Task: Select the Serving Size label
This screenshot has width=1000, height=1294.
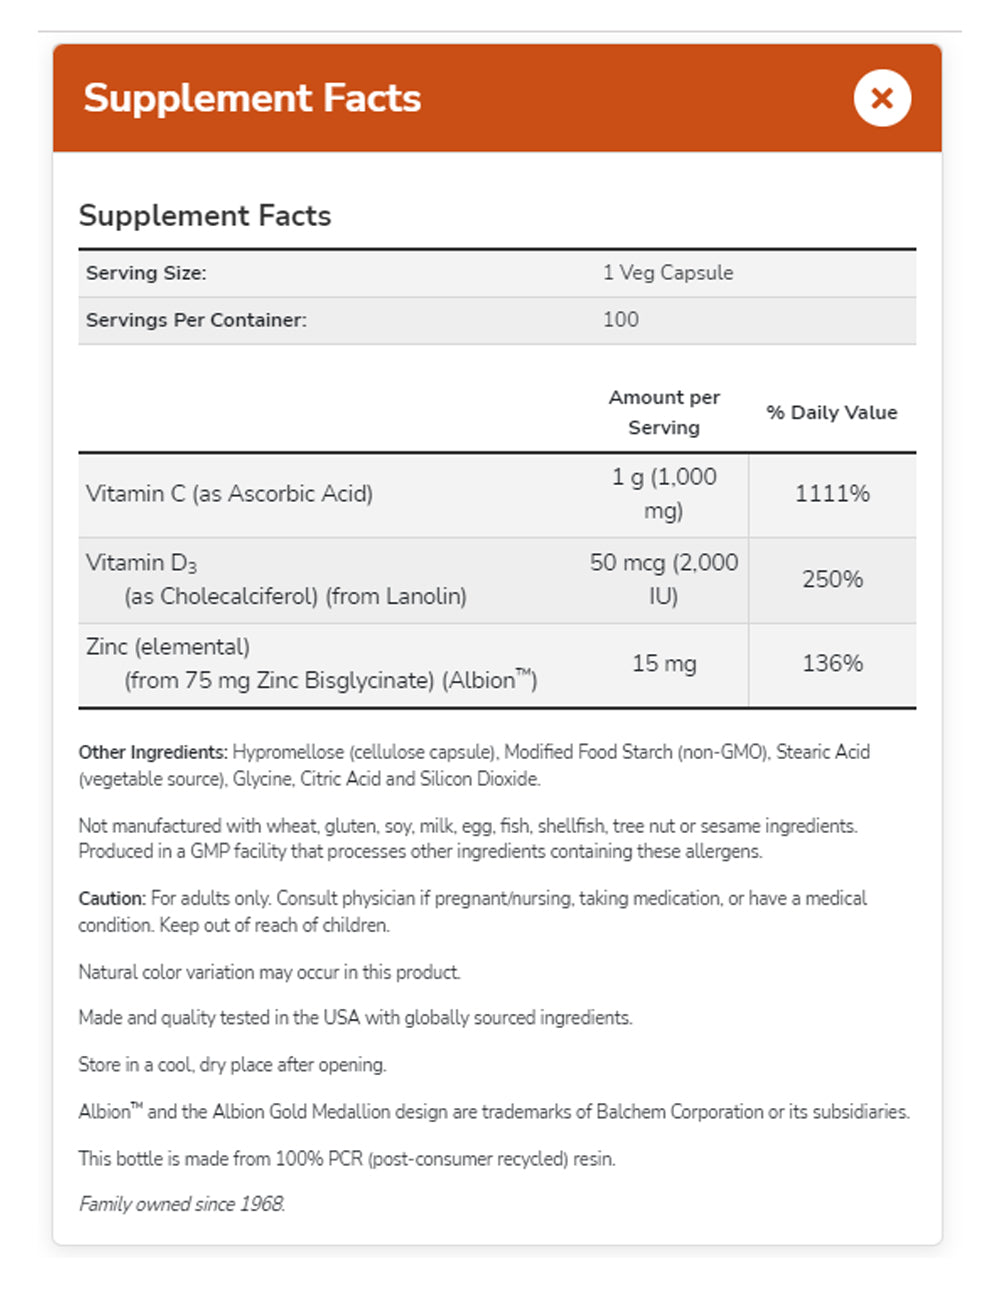Action: point(146,273)
